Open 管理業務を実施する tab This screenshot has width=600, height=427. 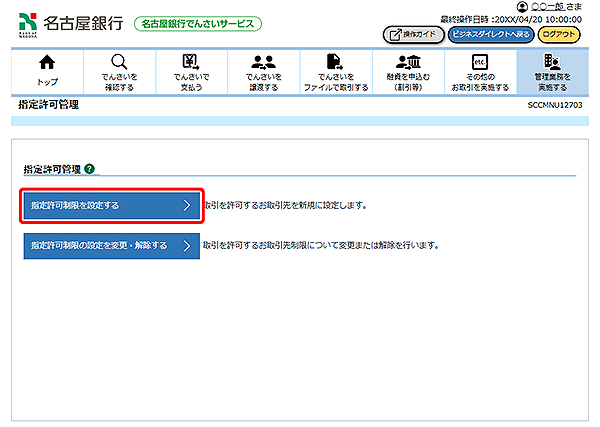[551, 70]
